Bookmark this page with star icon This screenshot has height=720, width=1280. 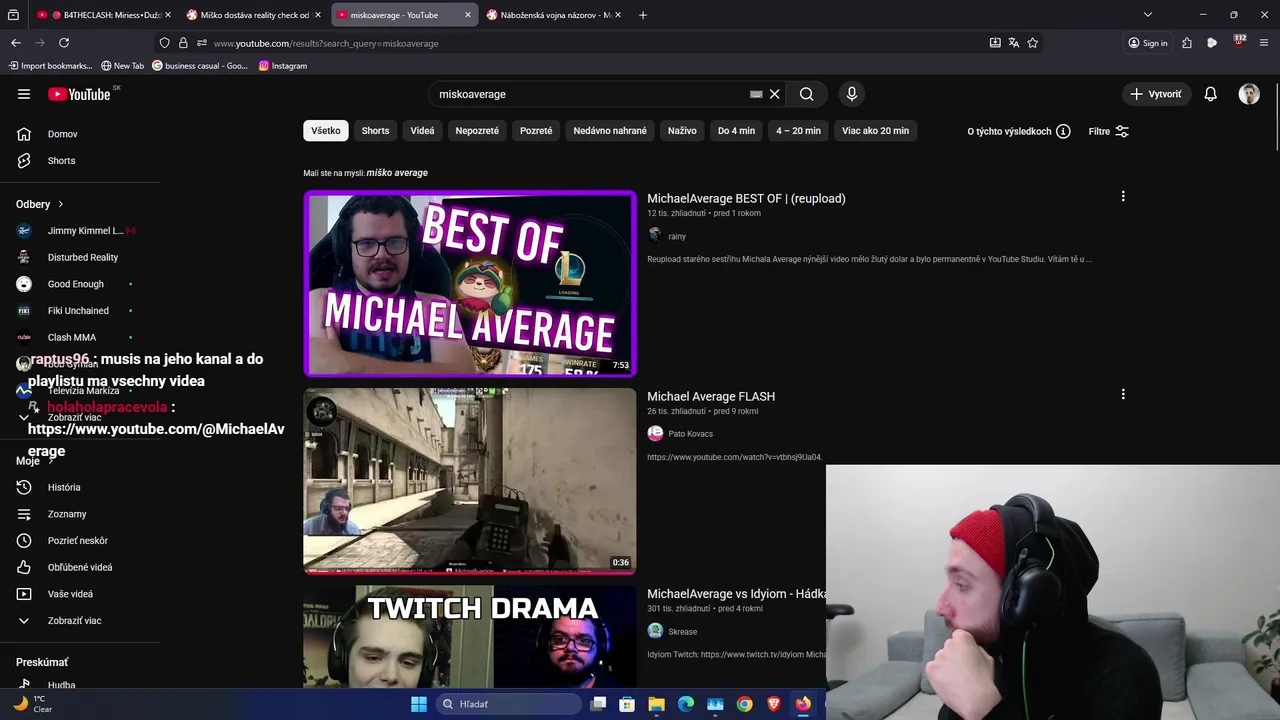[1033, 43]
